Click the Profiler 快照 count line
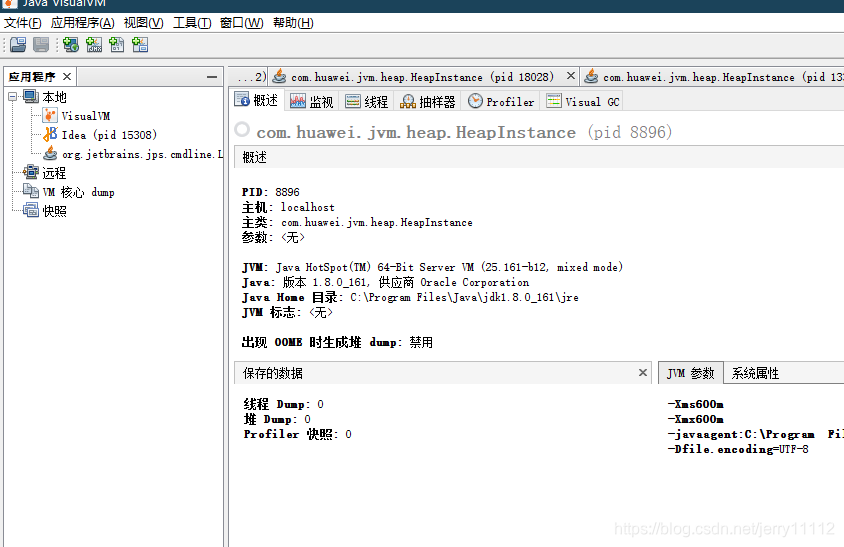 298,434
